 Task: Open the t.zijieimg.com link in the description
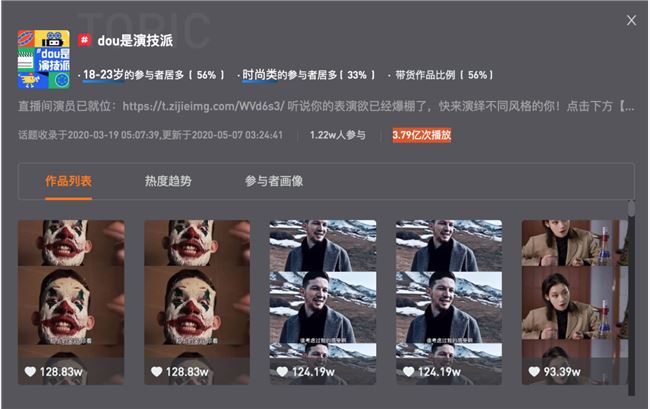point(203,106)
